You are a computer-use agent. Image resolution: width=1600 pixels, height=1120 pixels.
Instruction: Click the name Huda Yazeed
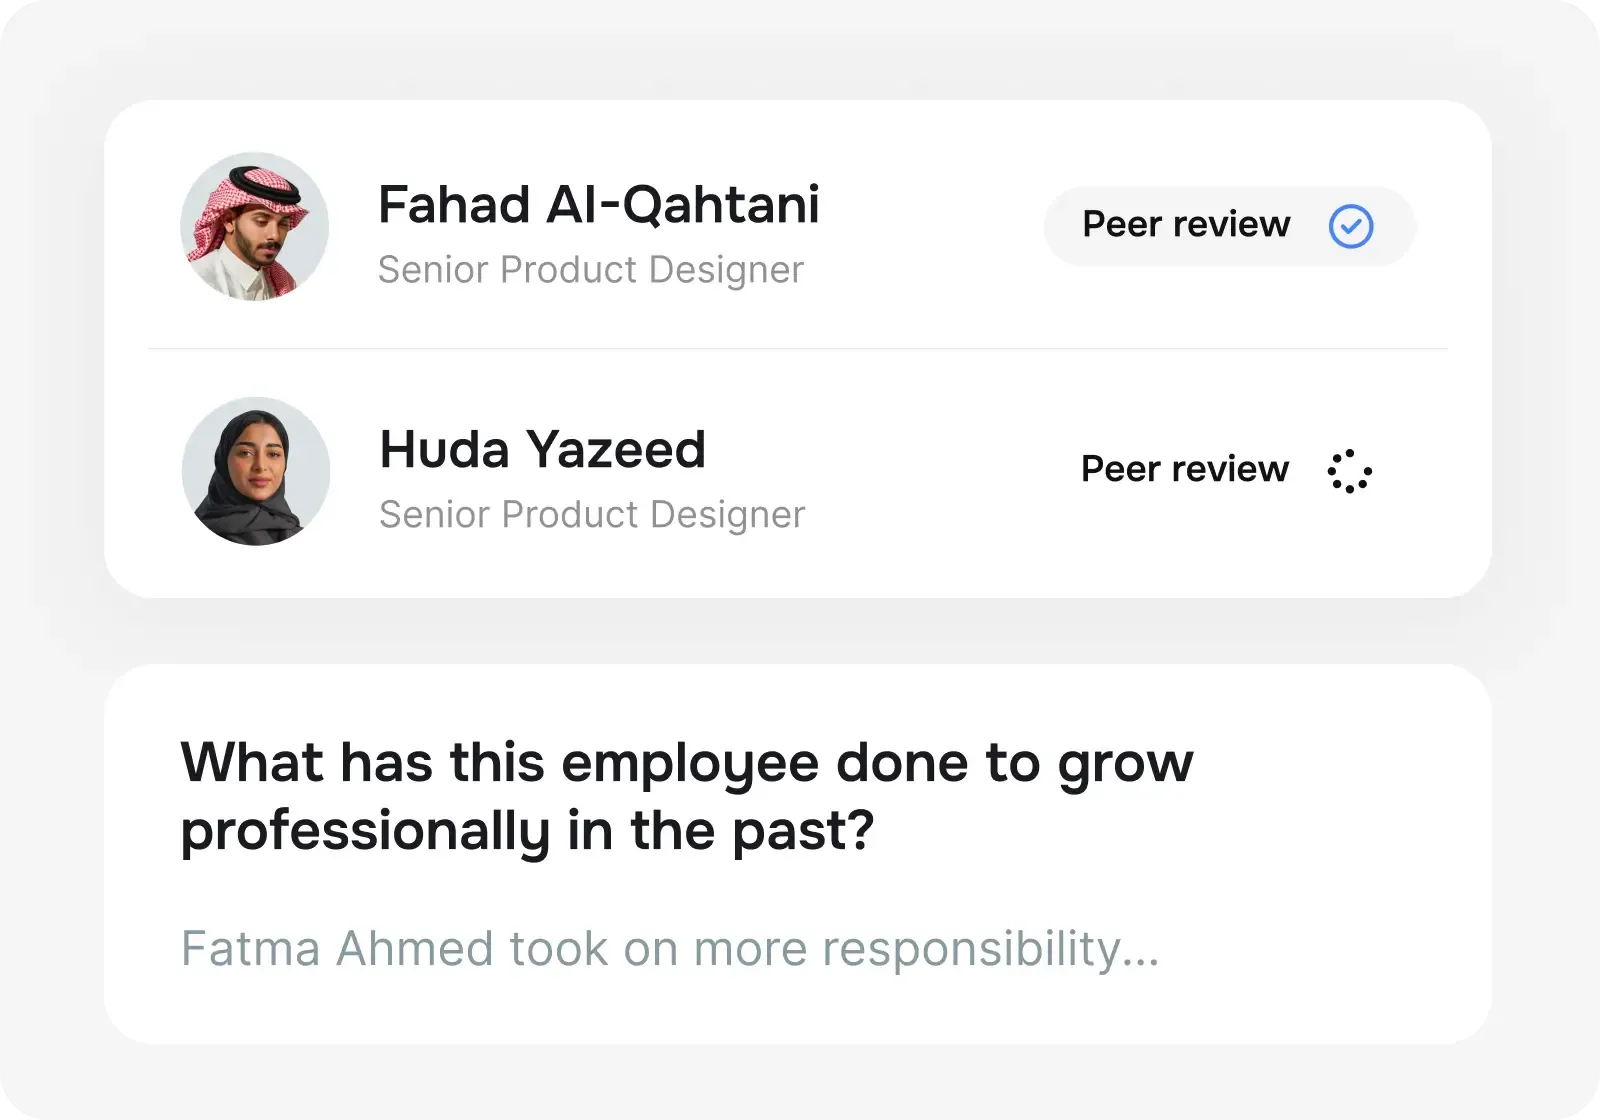[x=542, y=449]
